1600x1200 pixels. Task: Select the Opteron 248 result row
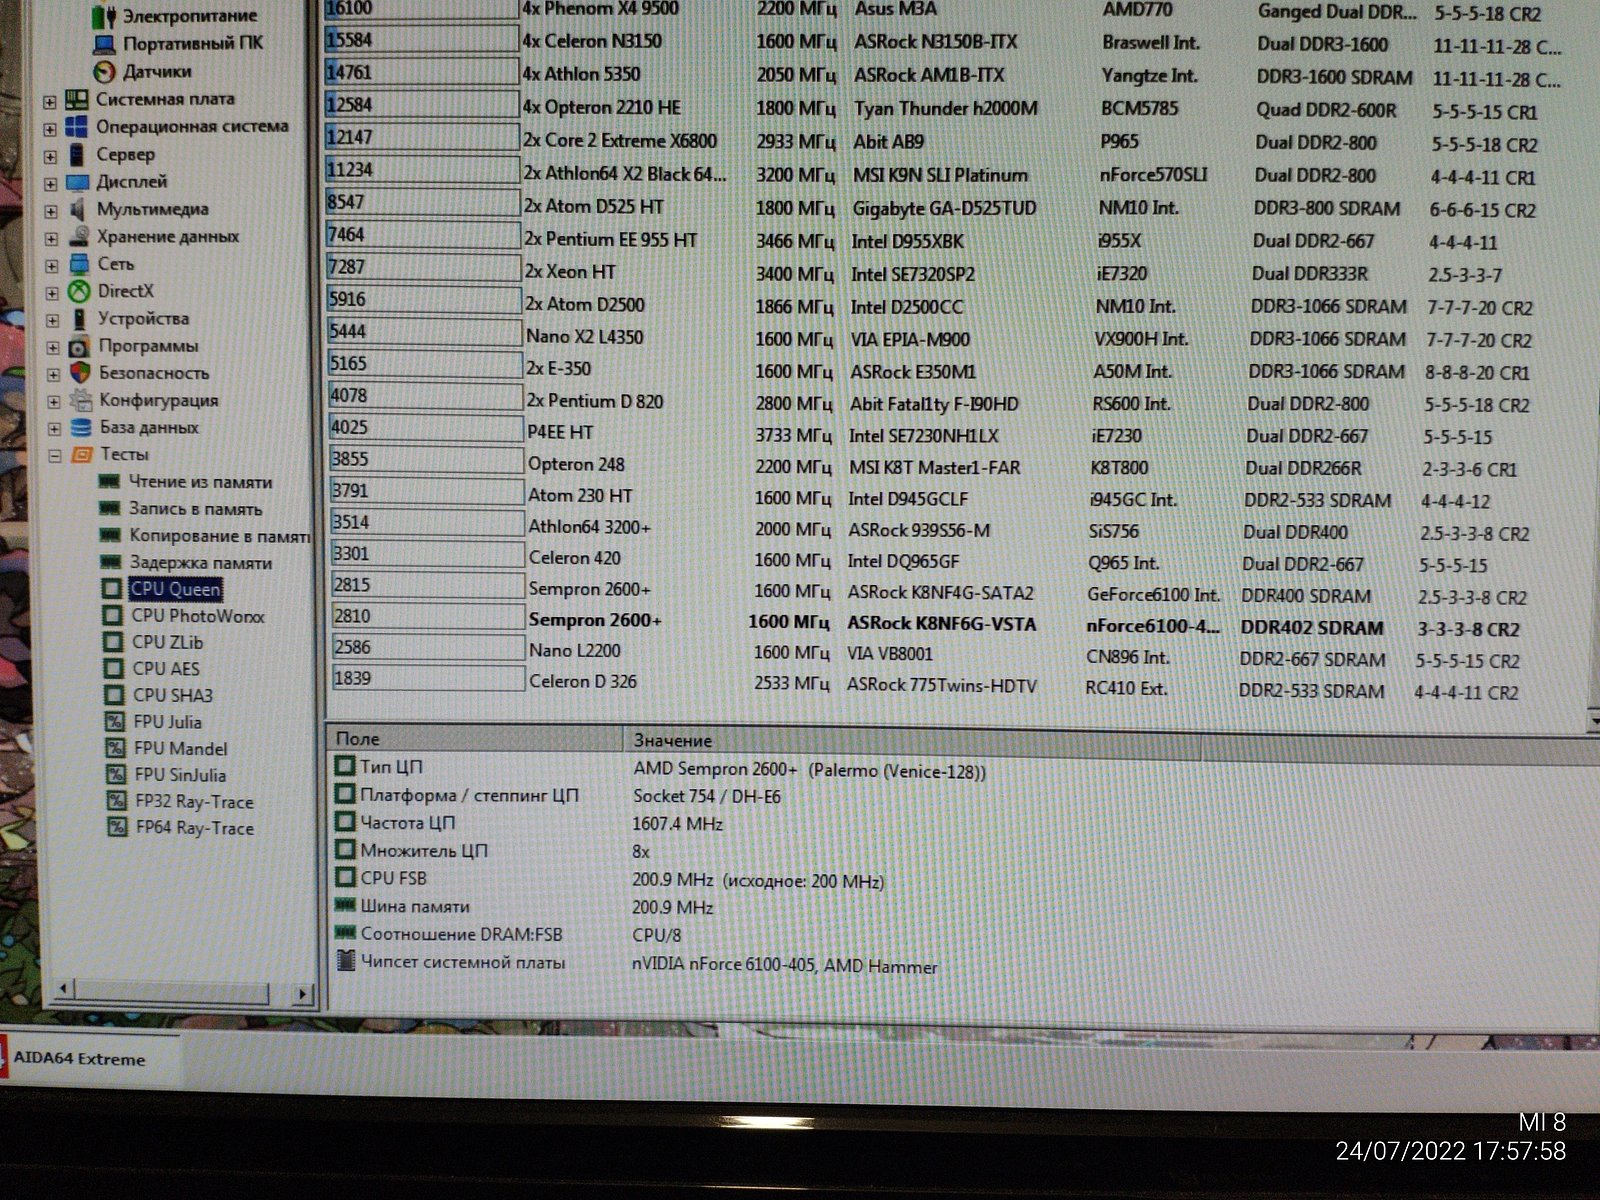point(925,465)
